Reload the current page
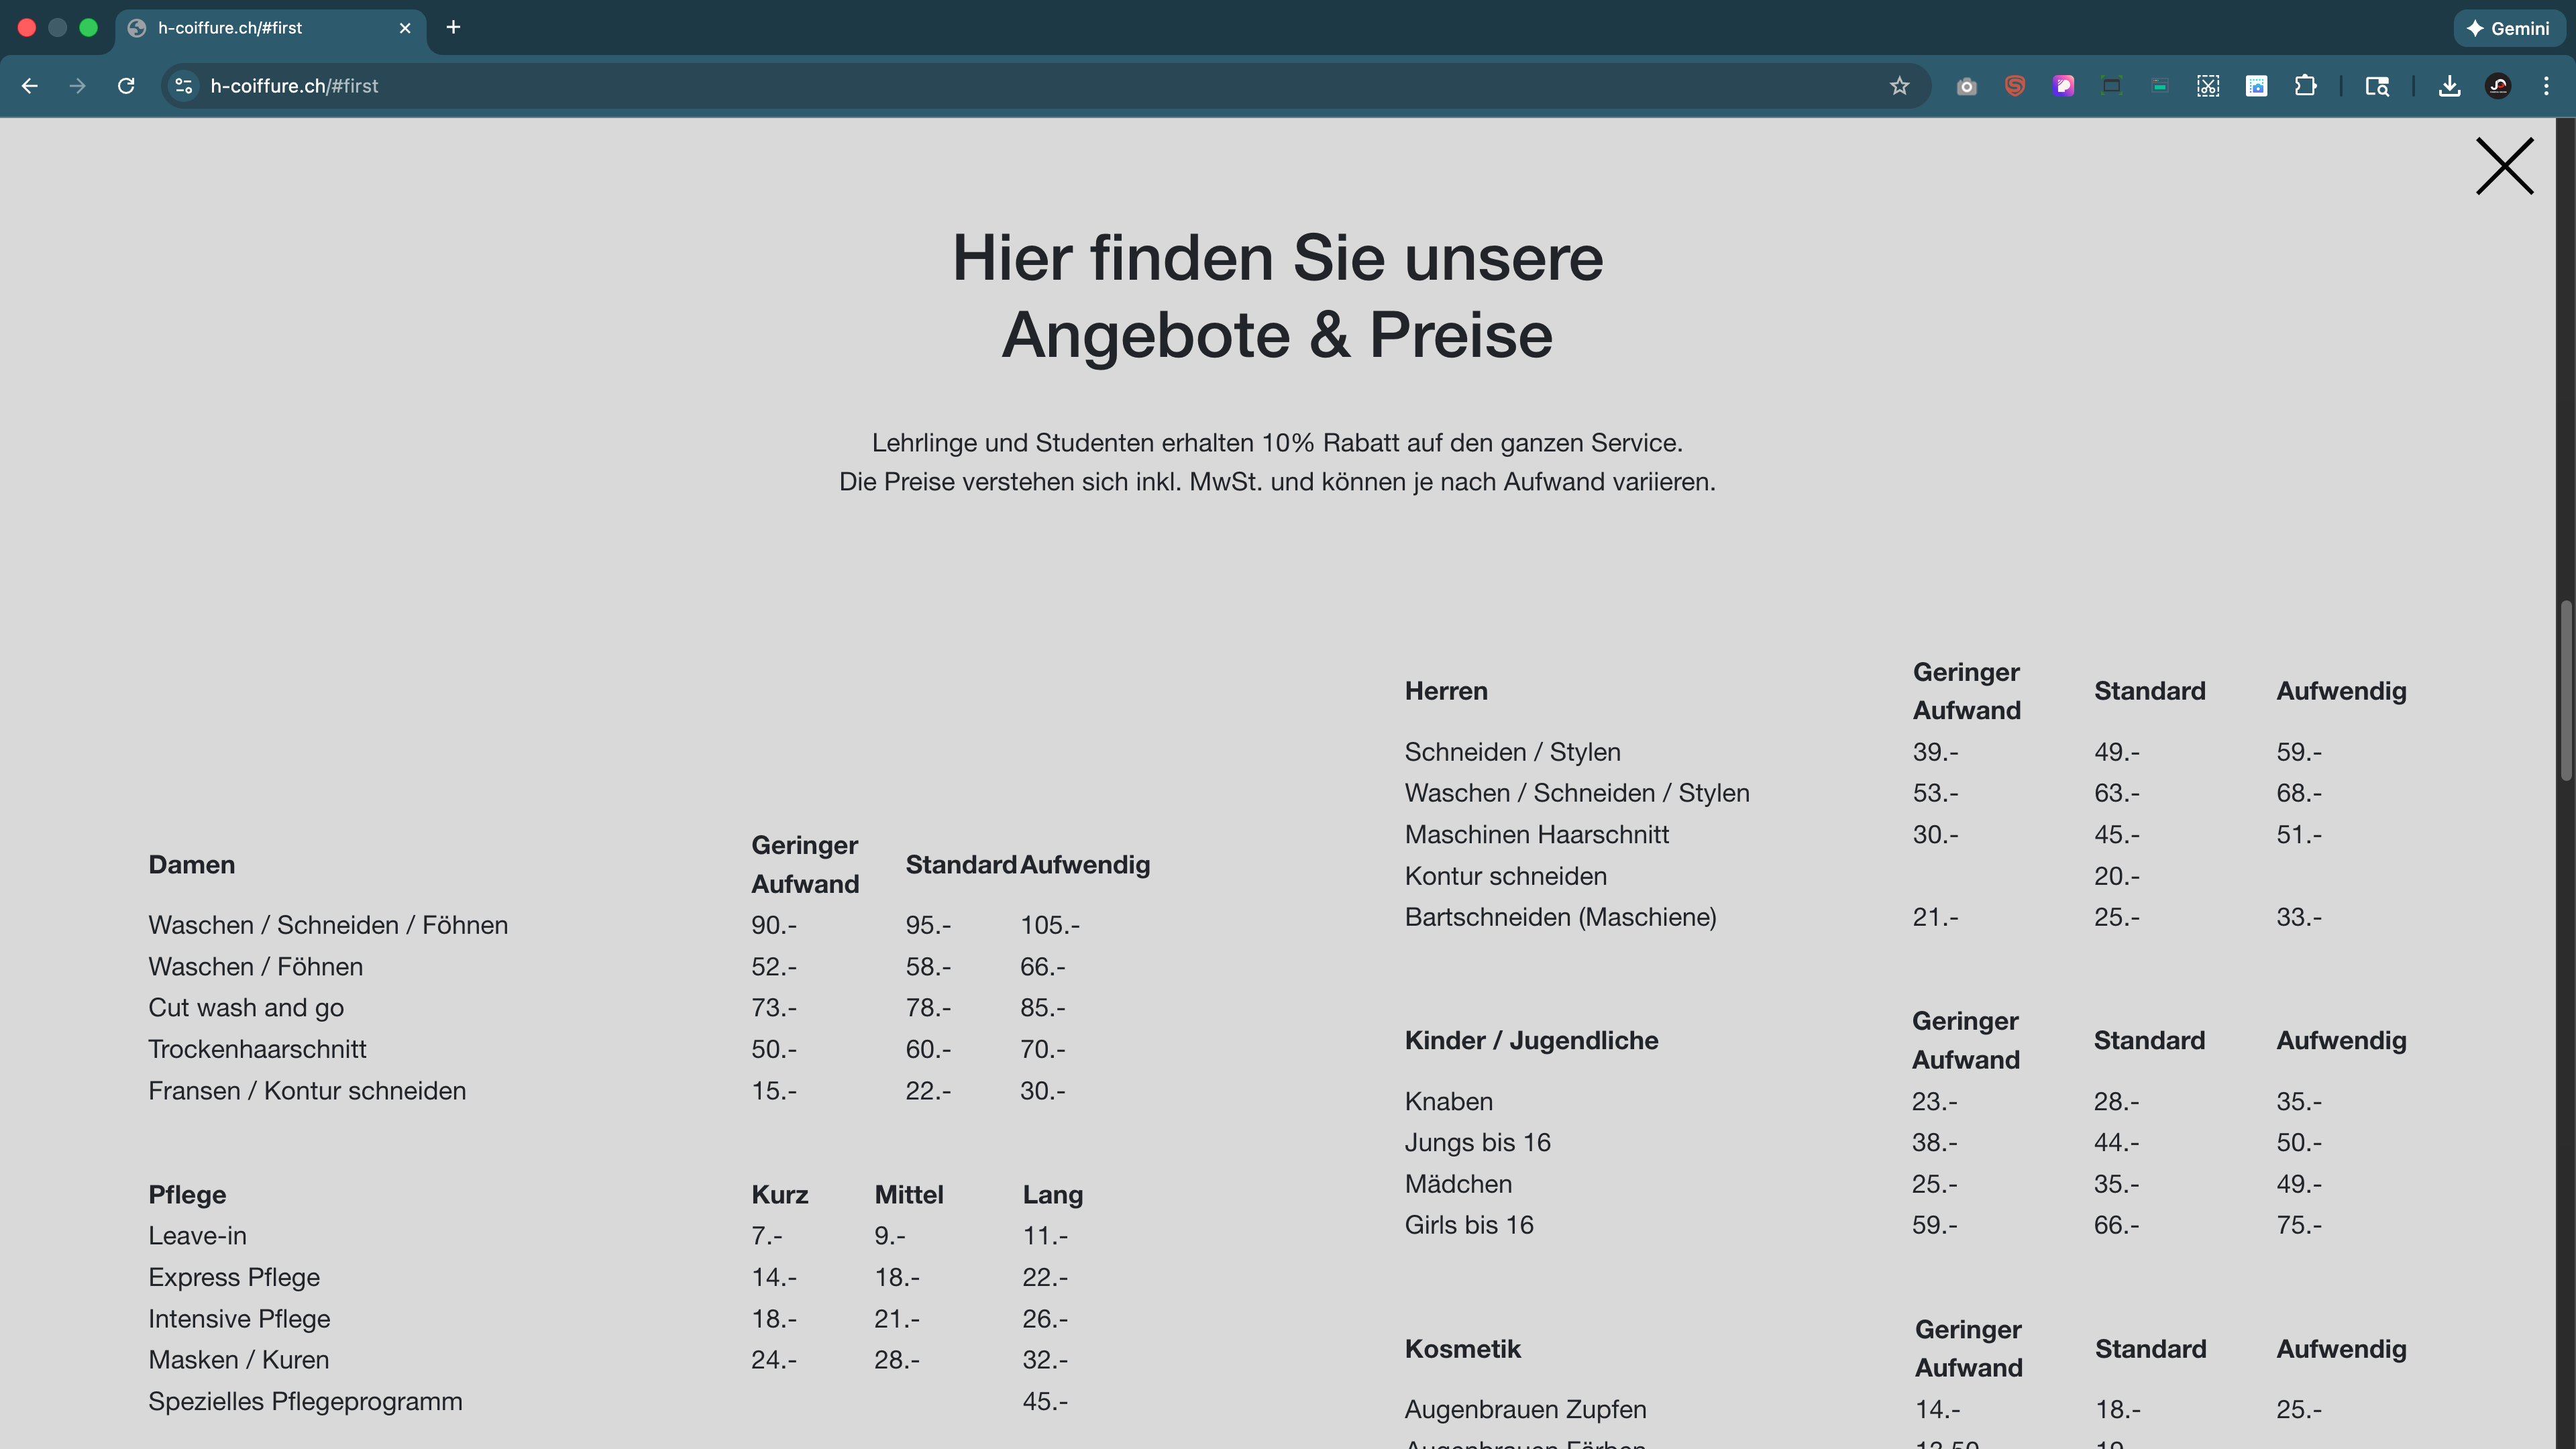Screen dimensions: 2576x1449 pyautogui.click(x=126, y=86)
